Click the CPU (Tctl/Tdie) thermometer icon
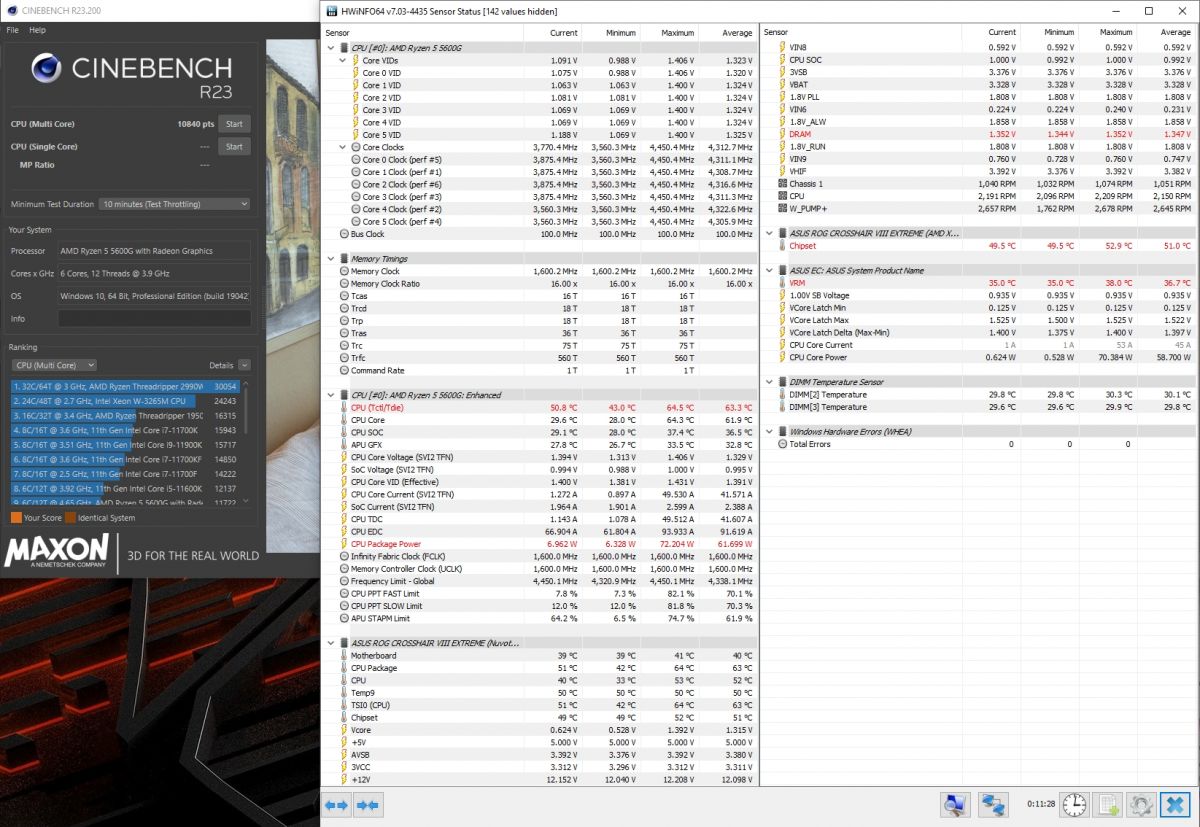 click(344, 408)
